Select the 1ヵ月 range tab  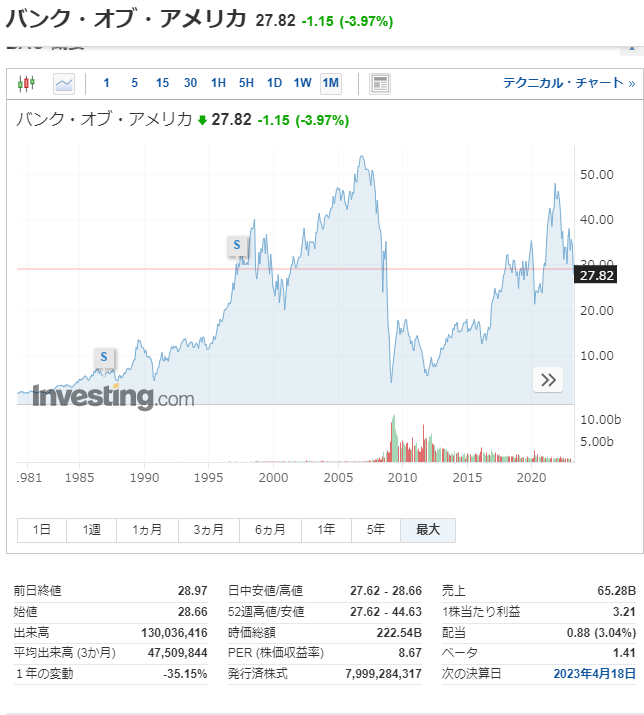coord(147,530)
